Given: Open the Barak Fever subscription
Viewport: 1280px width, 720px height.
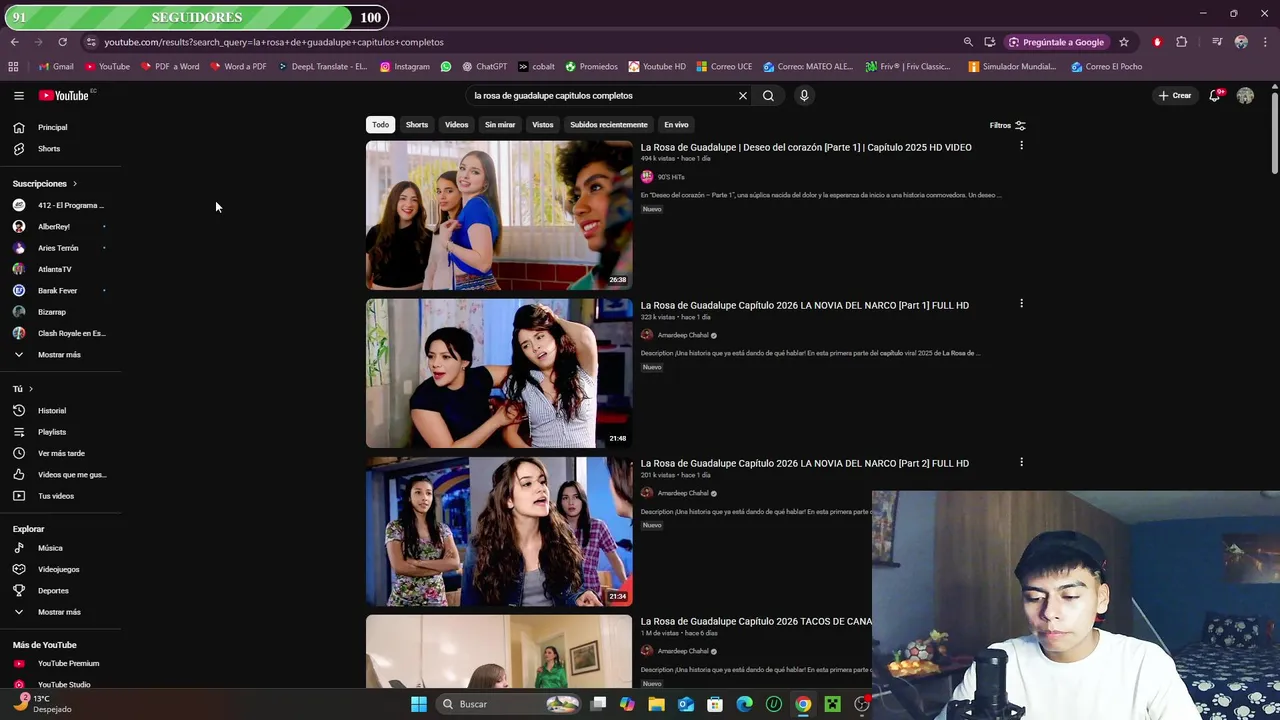Looking at the screenshot, I should pos(60,291).
